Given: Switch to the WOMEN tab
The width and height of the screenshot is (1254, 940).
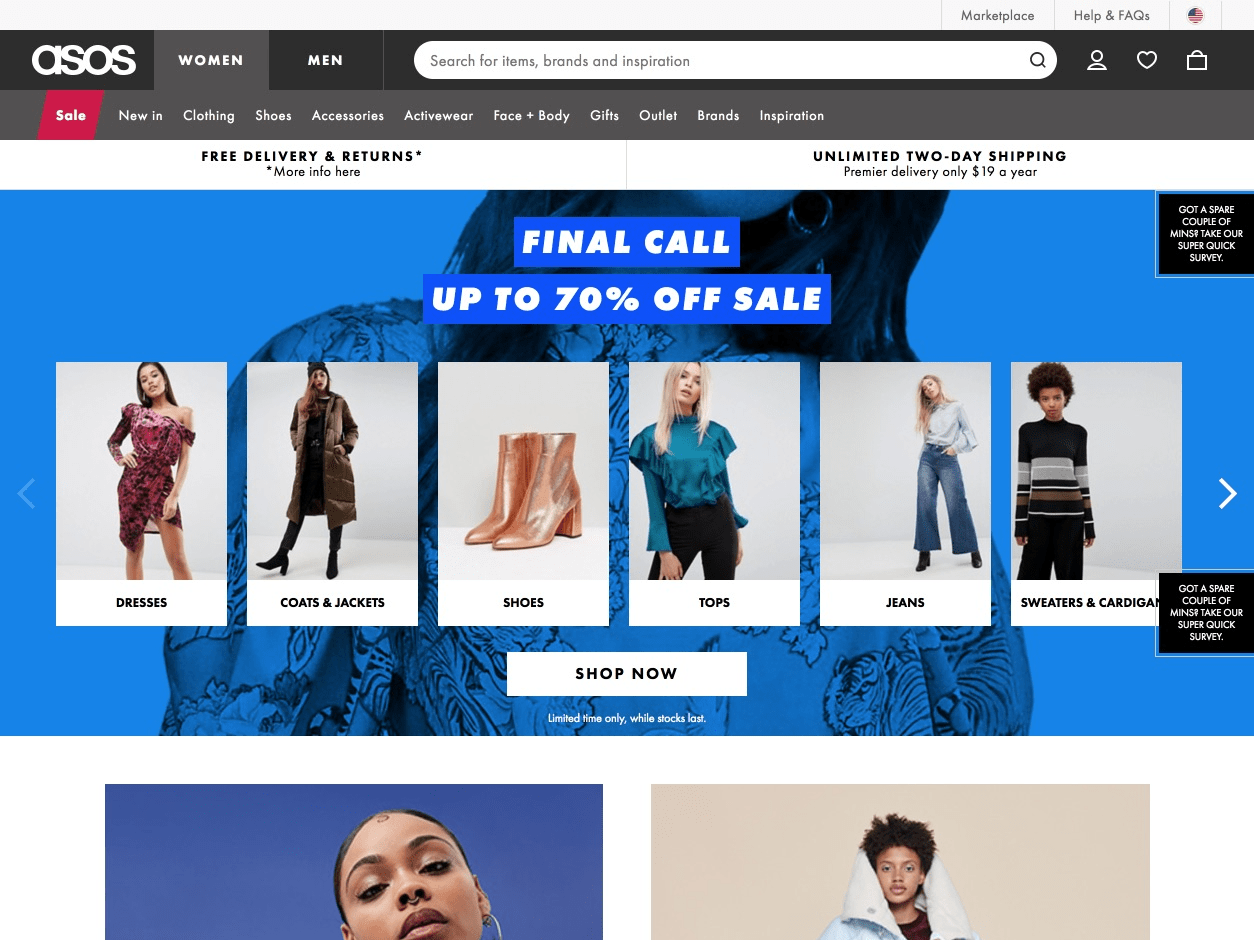Looking at the screenshot, I should point(211,60).
